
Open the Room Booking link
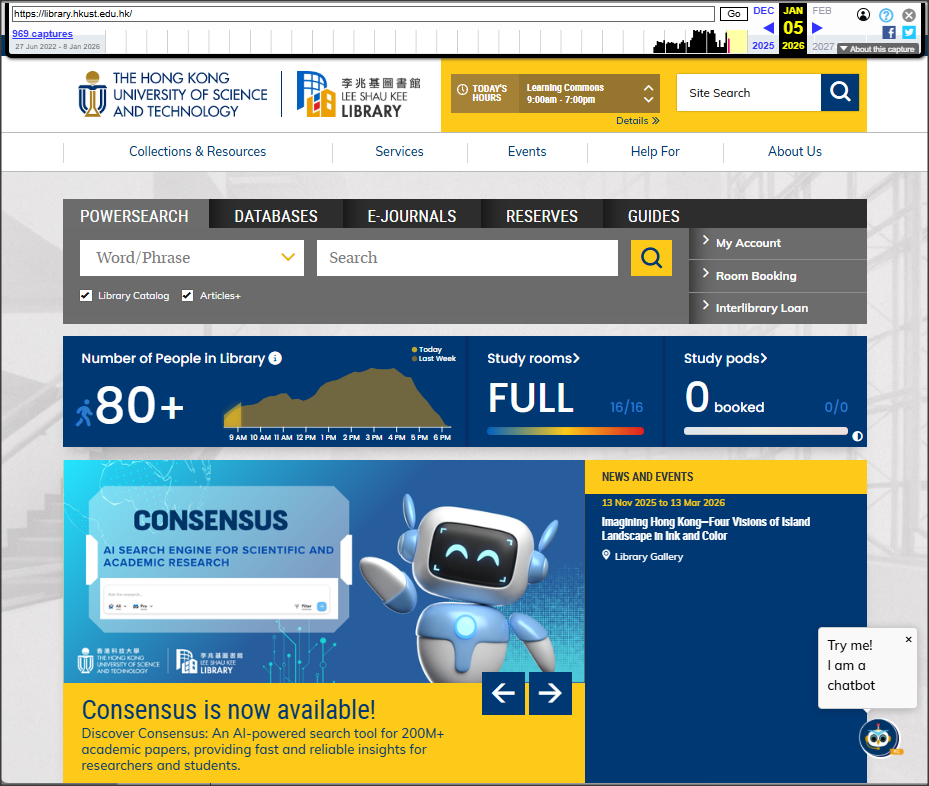pos(756,276)
